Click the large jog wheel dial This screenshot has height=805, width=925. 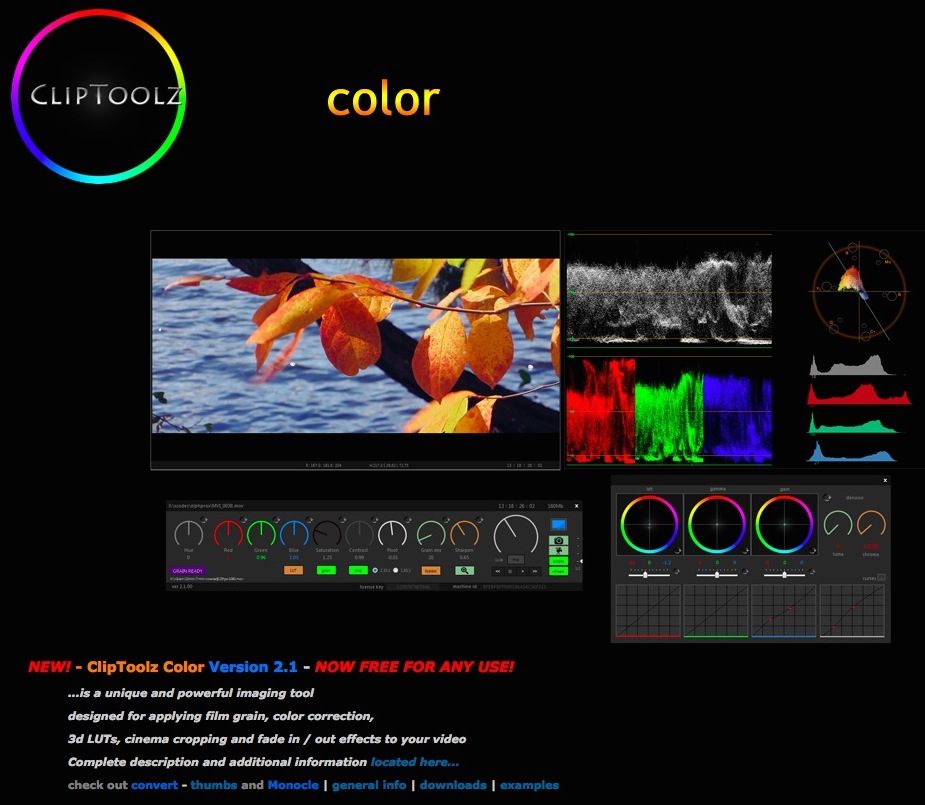(516, 534)
